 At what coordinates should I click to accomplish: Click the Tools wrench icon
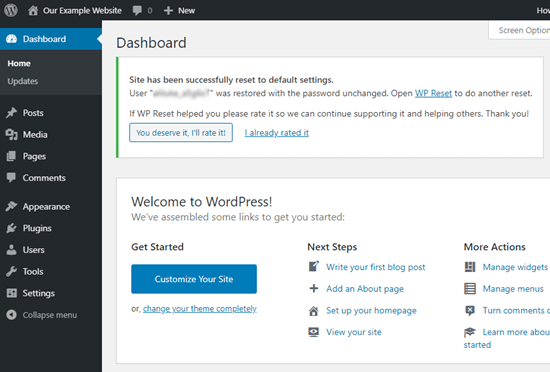click(11, 272)
